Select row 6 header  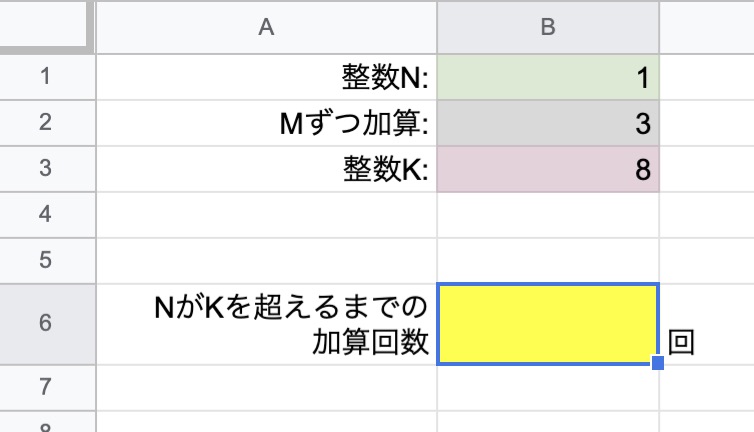[47, 324]
